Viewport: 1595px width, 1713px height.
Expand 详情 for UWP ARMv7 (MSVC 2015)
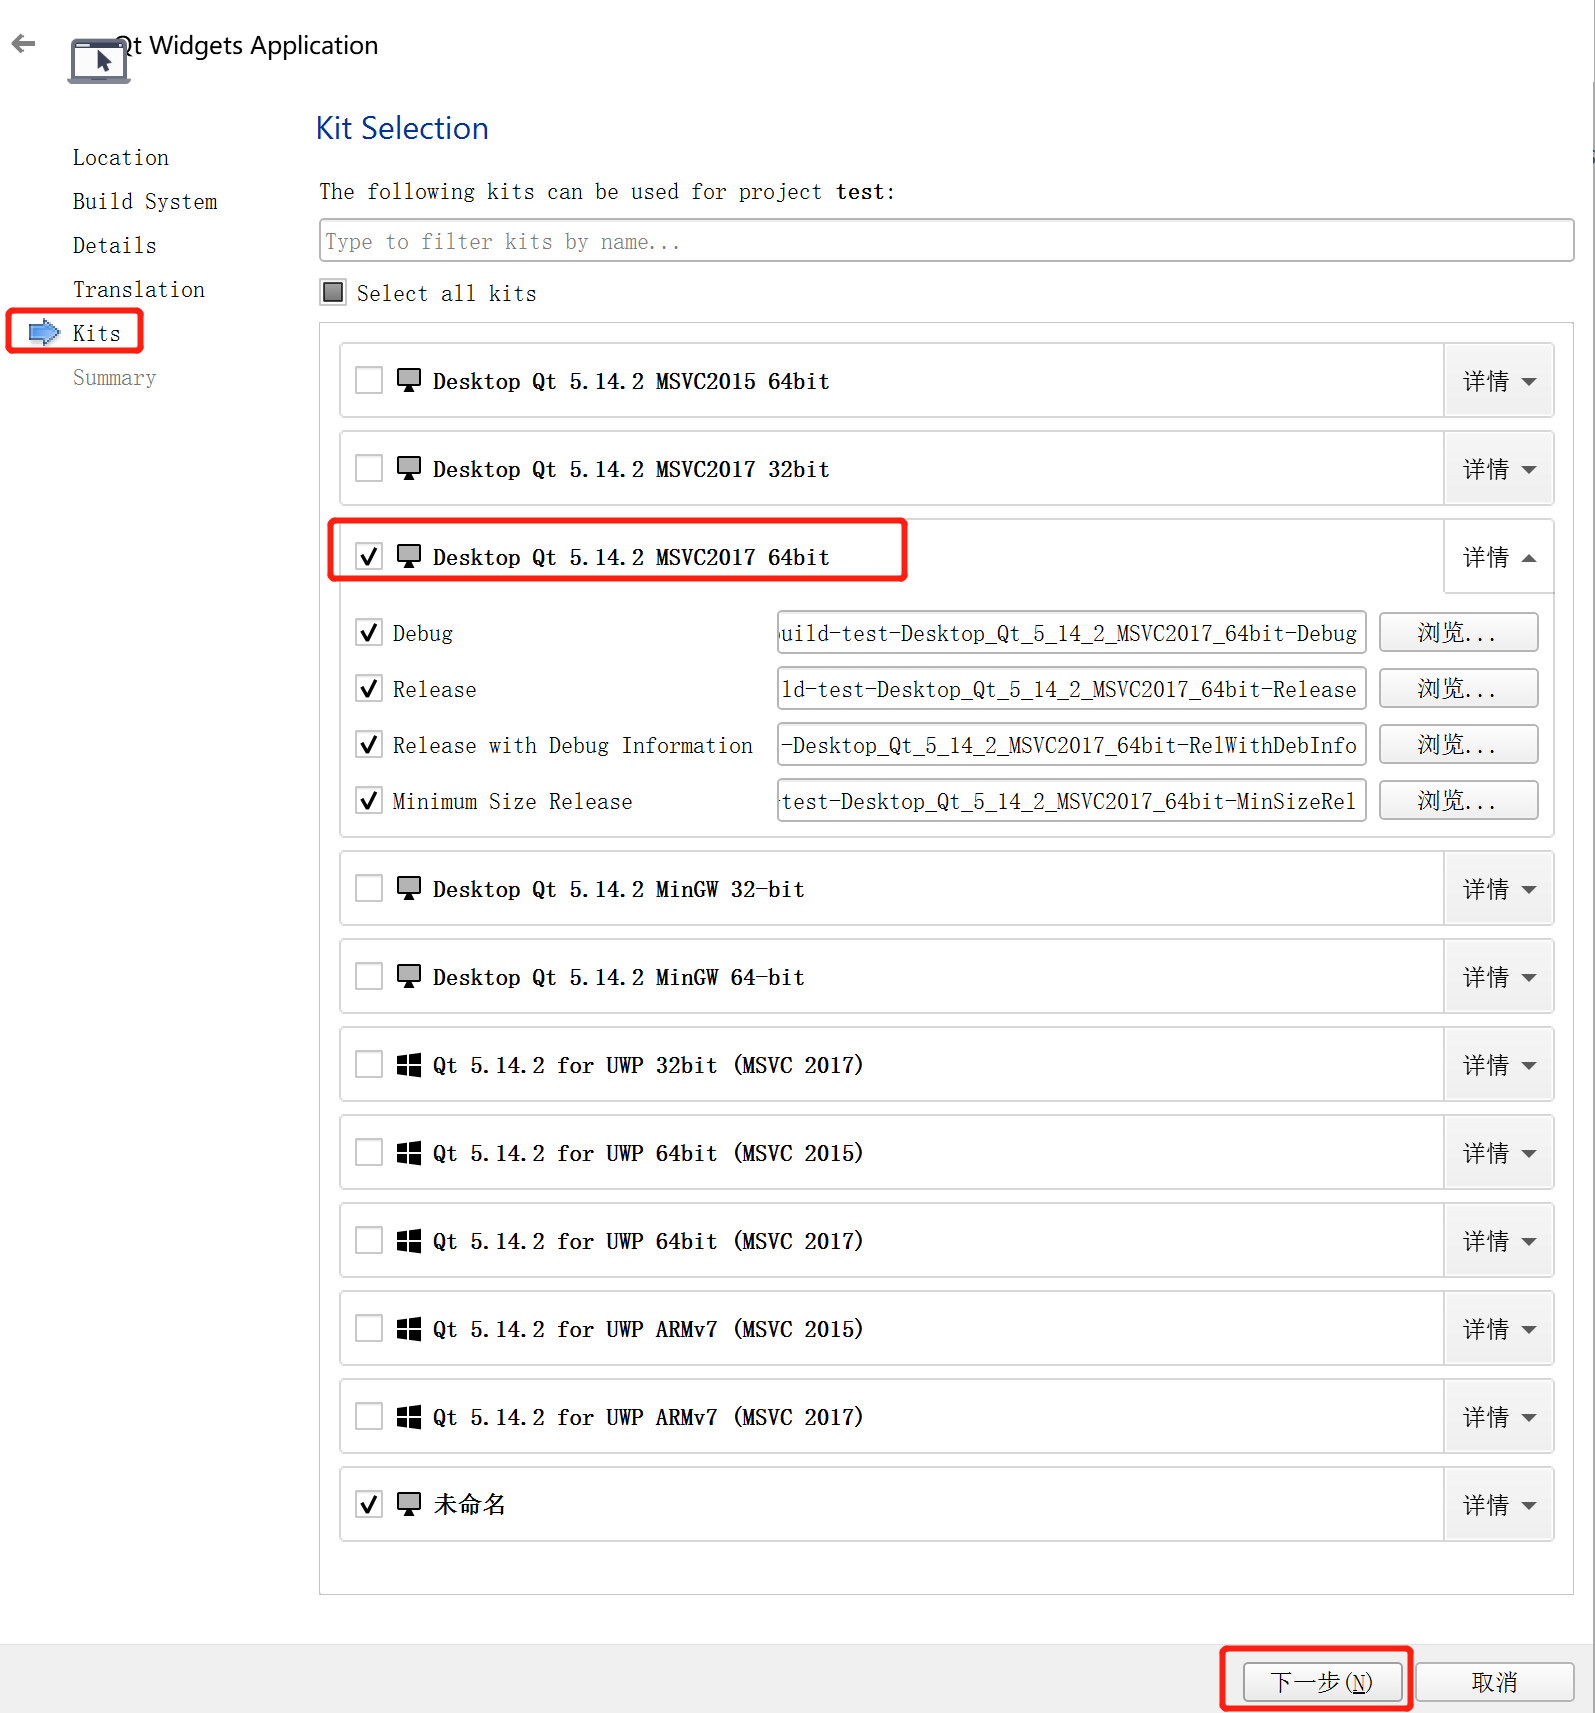tap(1498, 1328)
